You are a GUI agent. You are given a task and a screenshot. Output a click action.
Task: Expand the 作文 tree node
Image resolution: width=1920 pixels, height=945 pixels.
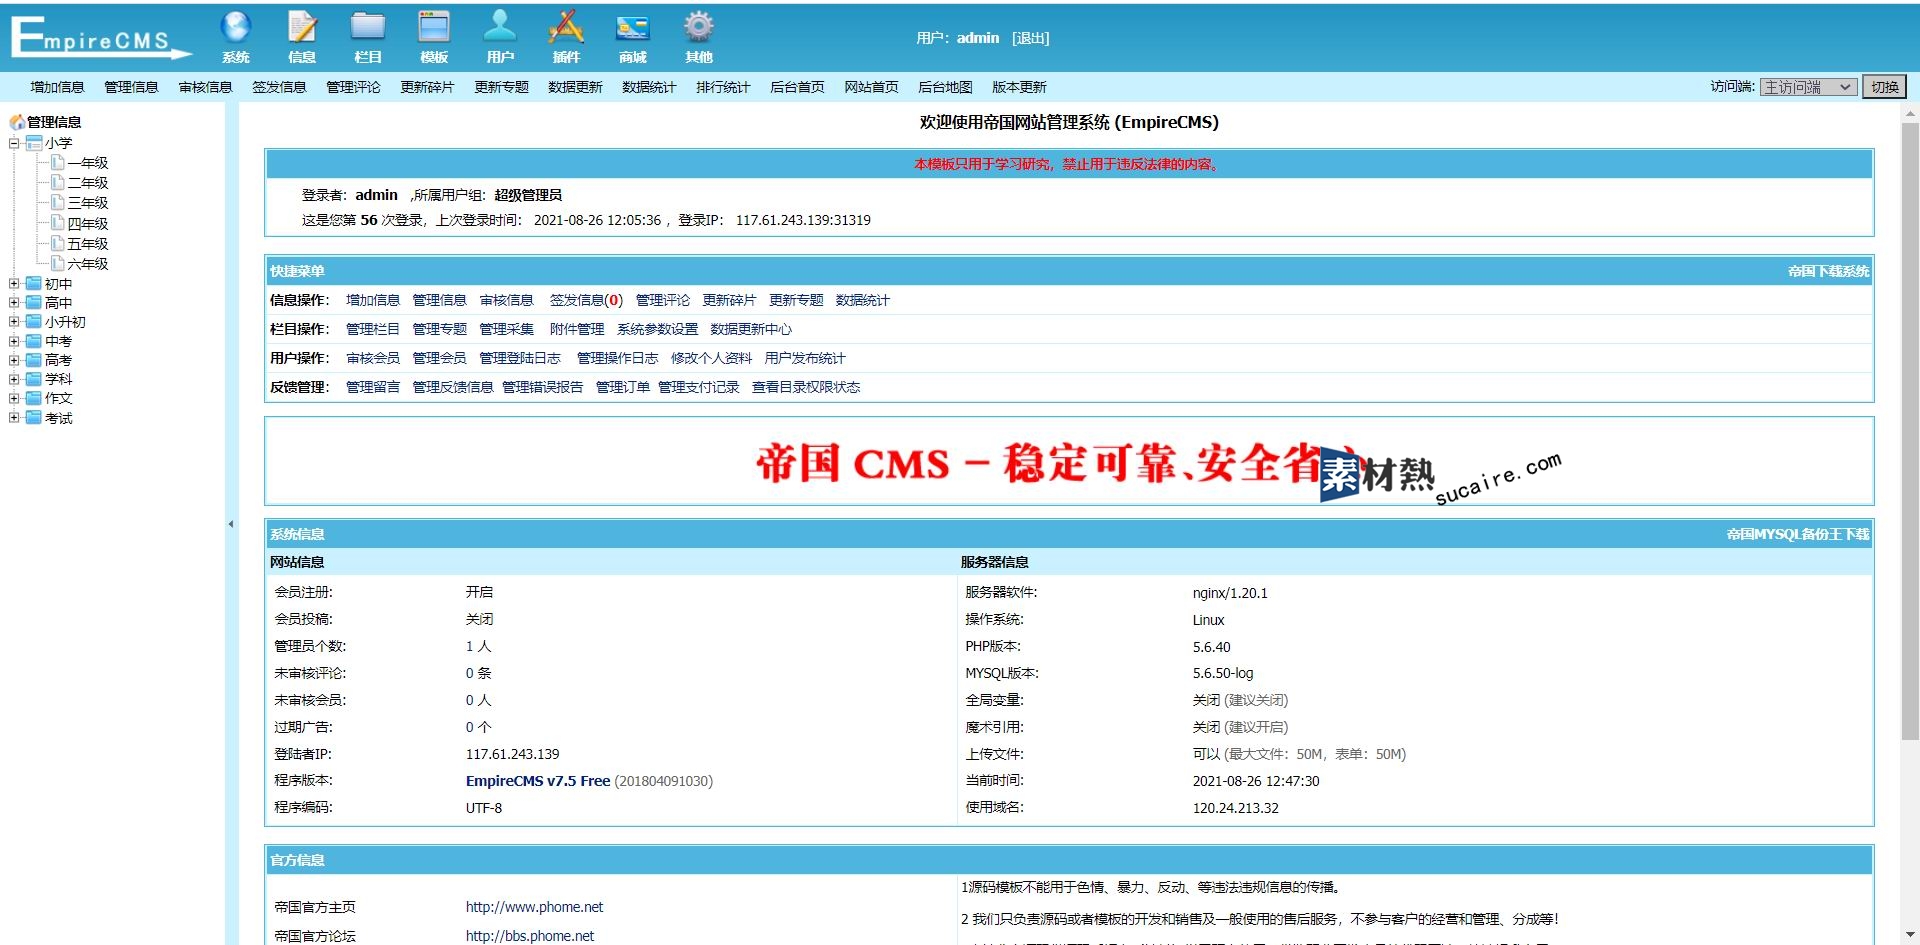pyautogui.click(x=14, y=398)
